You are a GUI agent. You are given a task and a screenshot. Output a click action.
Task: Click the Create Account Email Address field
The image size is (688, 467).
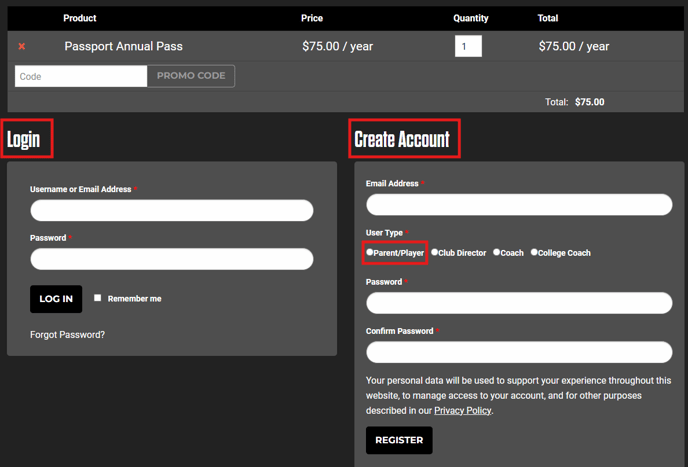(x=519, y=204)
